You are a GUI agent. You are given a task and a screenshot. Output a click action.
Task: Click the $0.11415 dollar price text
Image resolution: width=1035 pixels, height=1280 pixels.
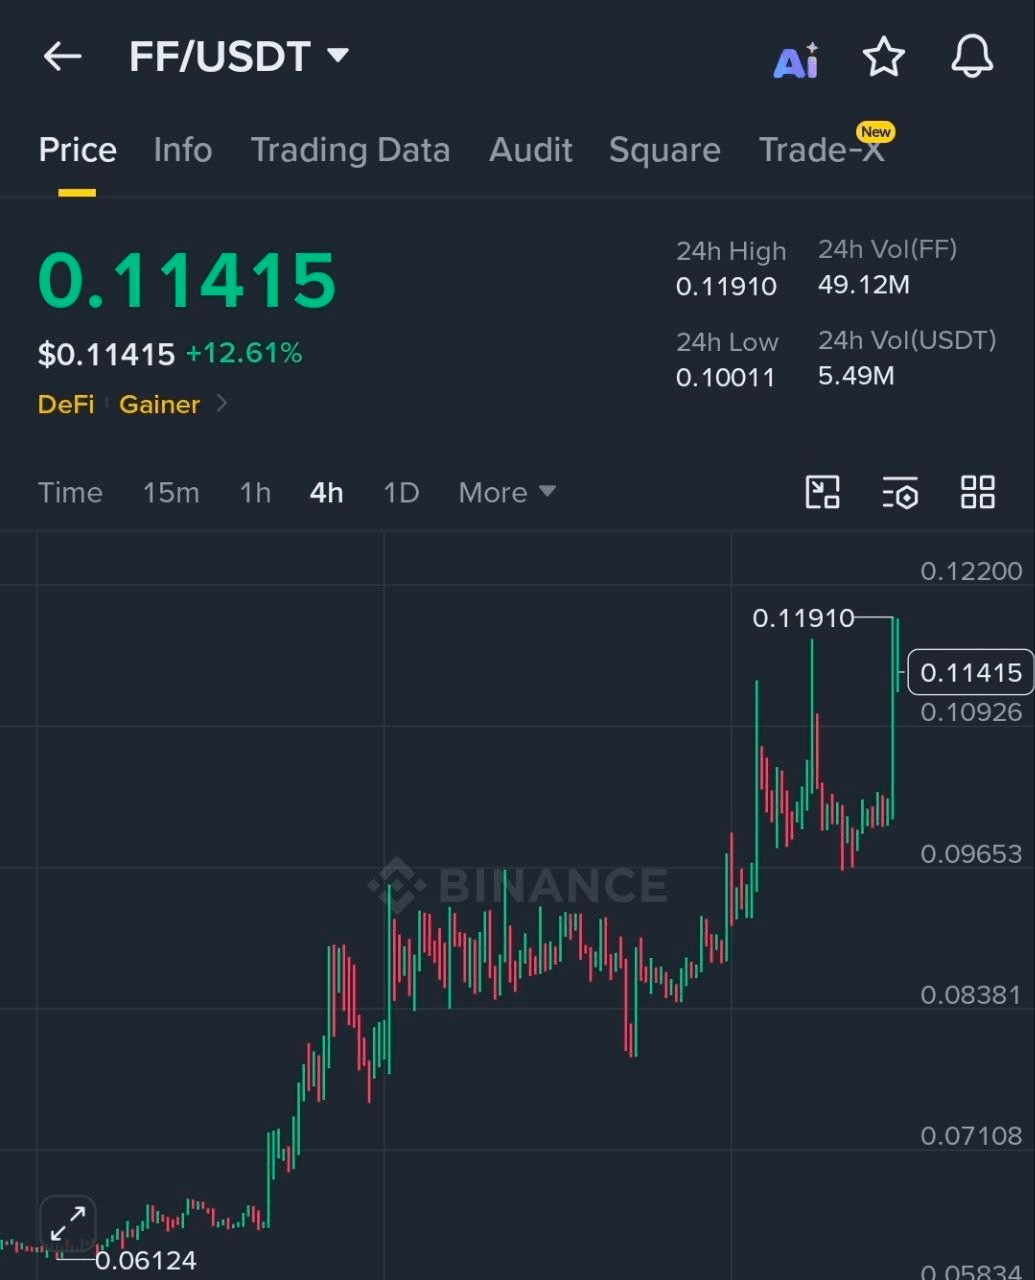106,354
